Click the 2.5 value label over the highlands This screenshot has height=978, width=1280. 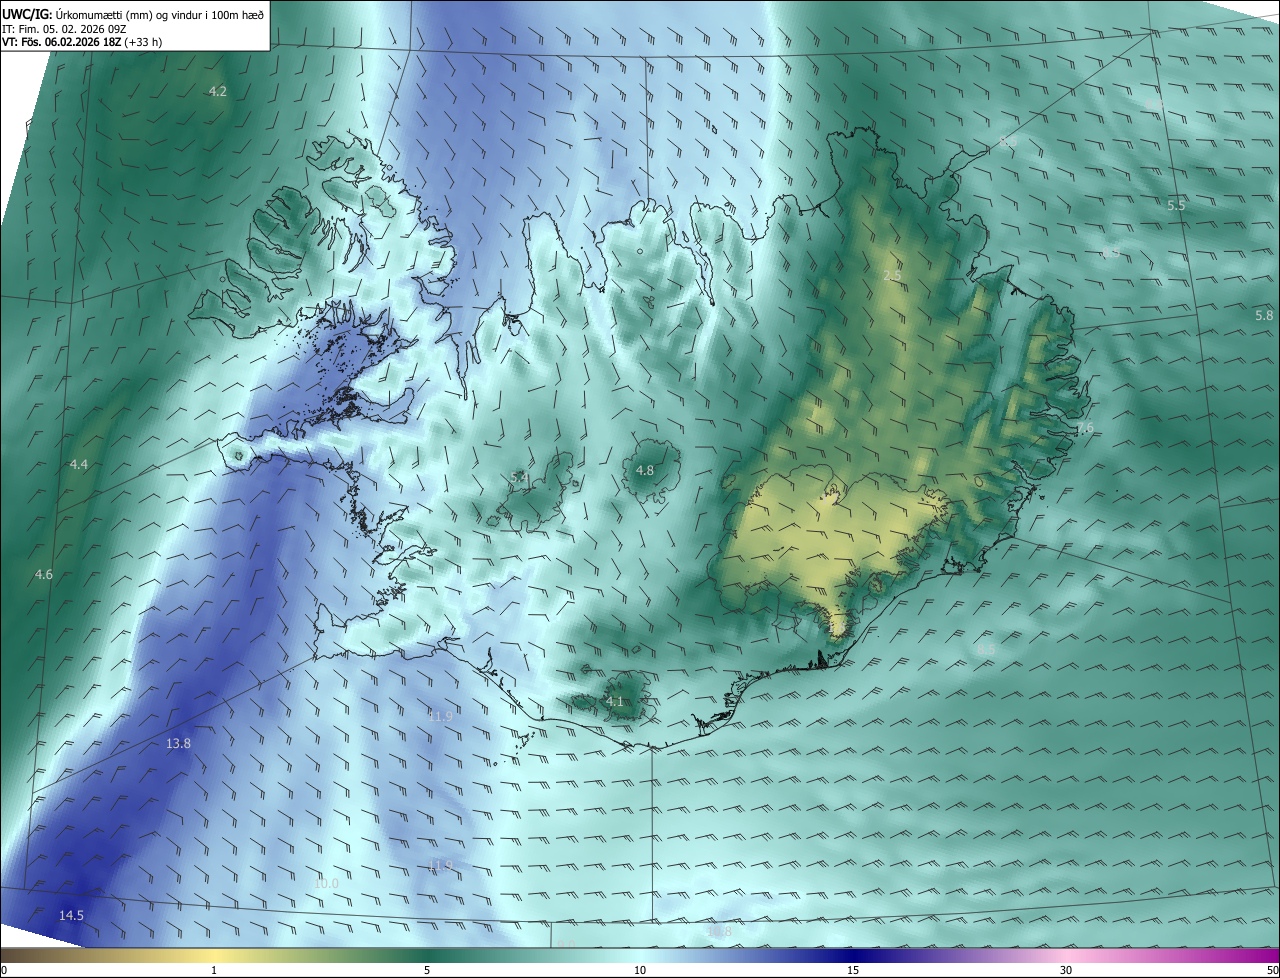point(893,276)
